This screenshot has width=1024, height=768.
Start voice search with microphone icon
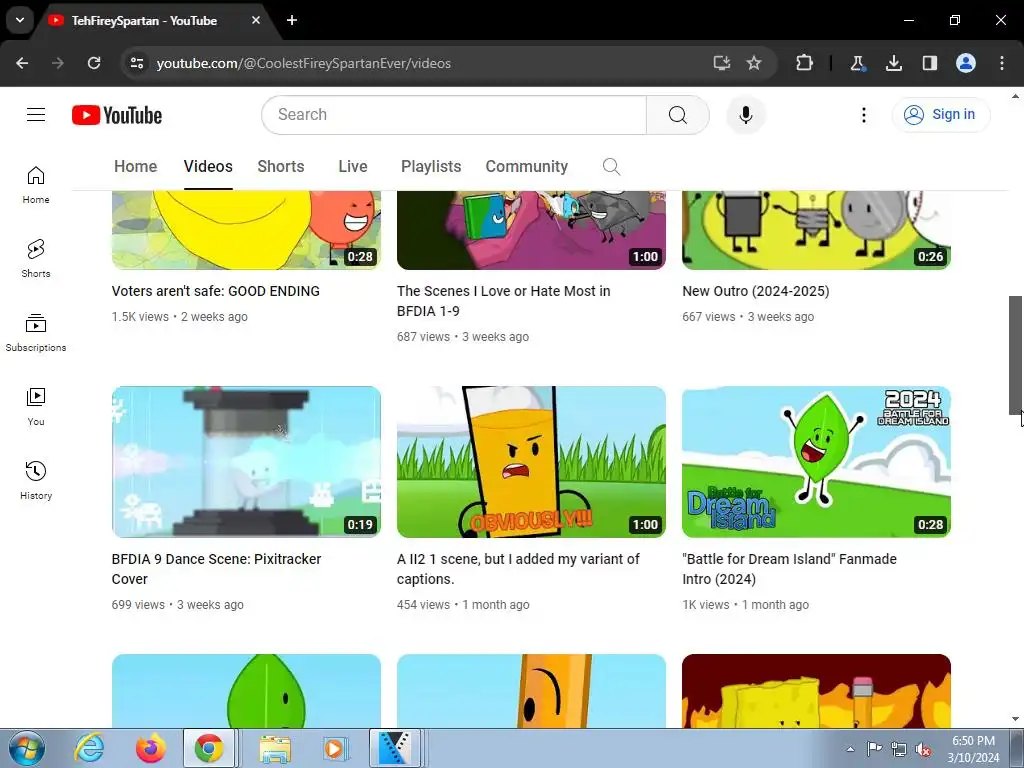coord(745,115)
